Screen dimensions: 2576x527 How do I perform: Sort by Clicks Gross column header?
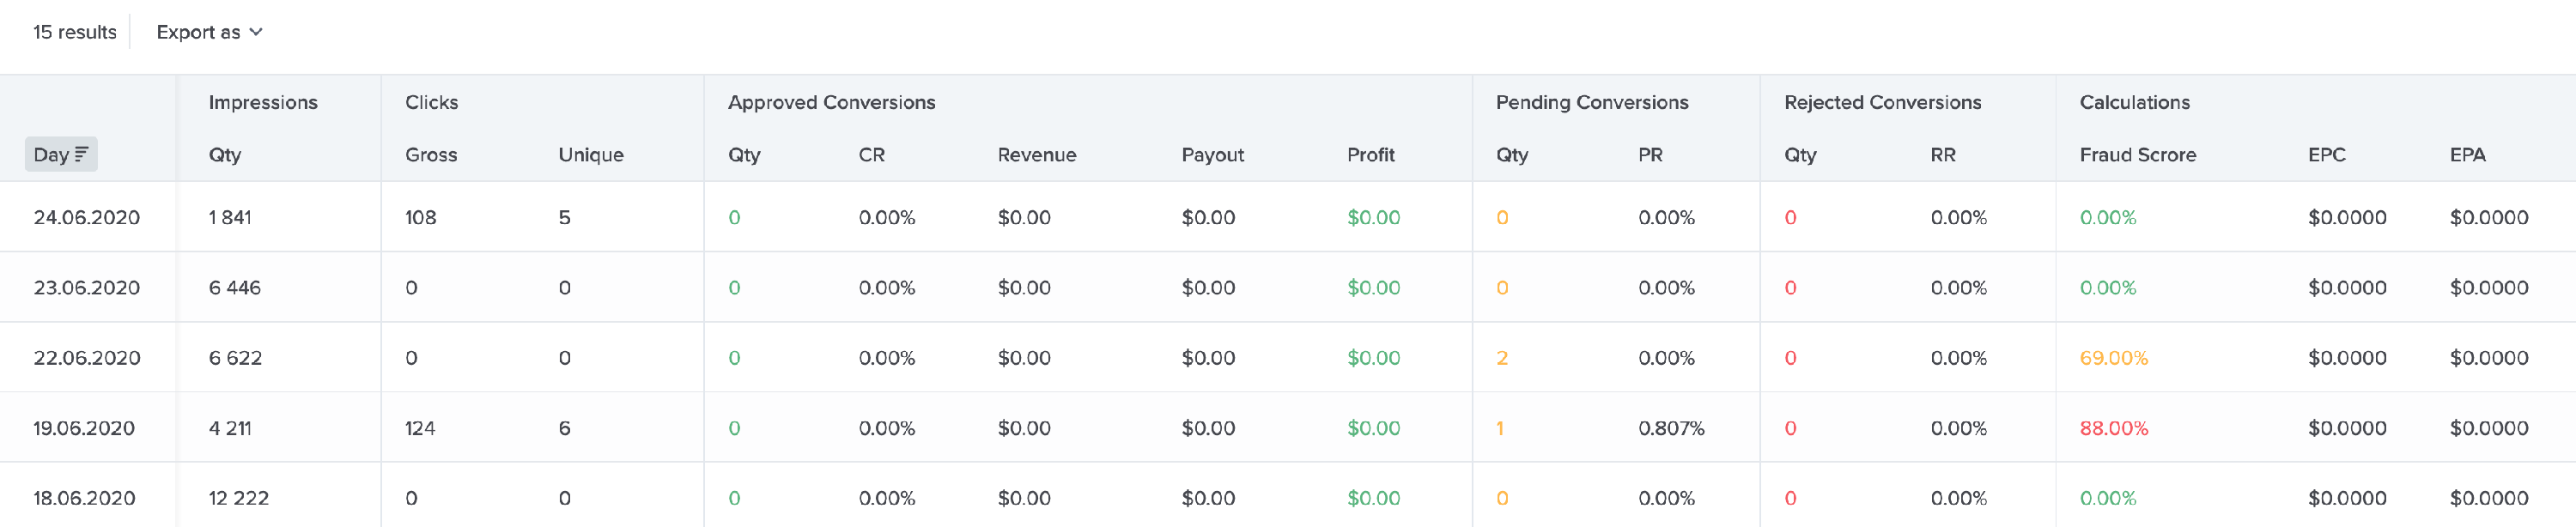click(431, 155)
